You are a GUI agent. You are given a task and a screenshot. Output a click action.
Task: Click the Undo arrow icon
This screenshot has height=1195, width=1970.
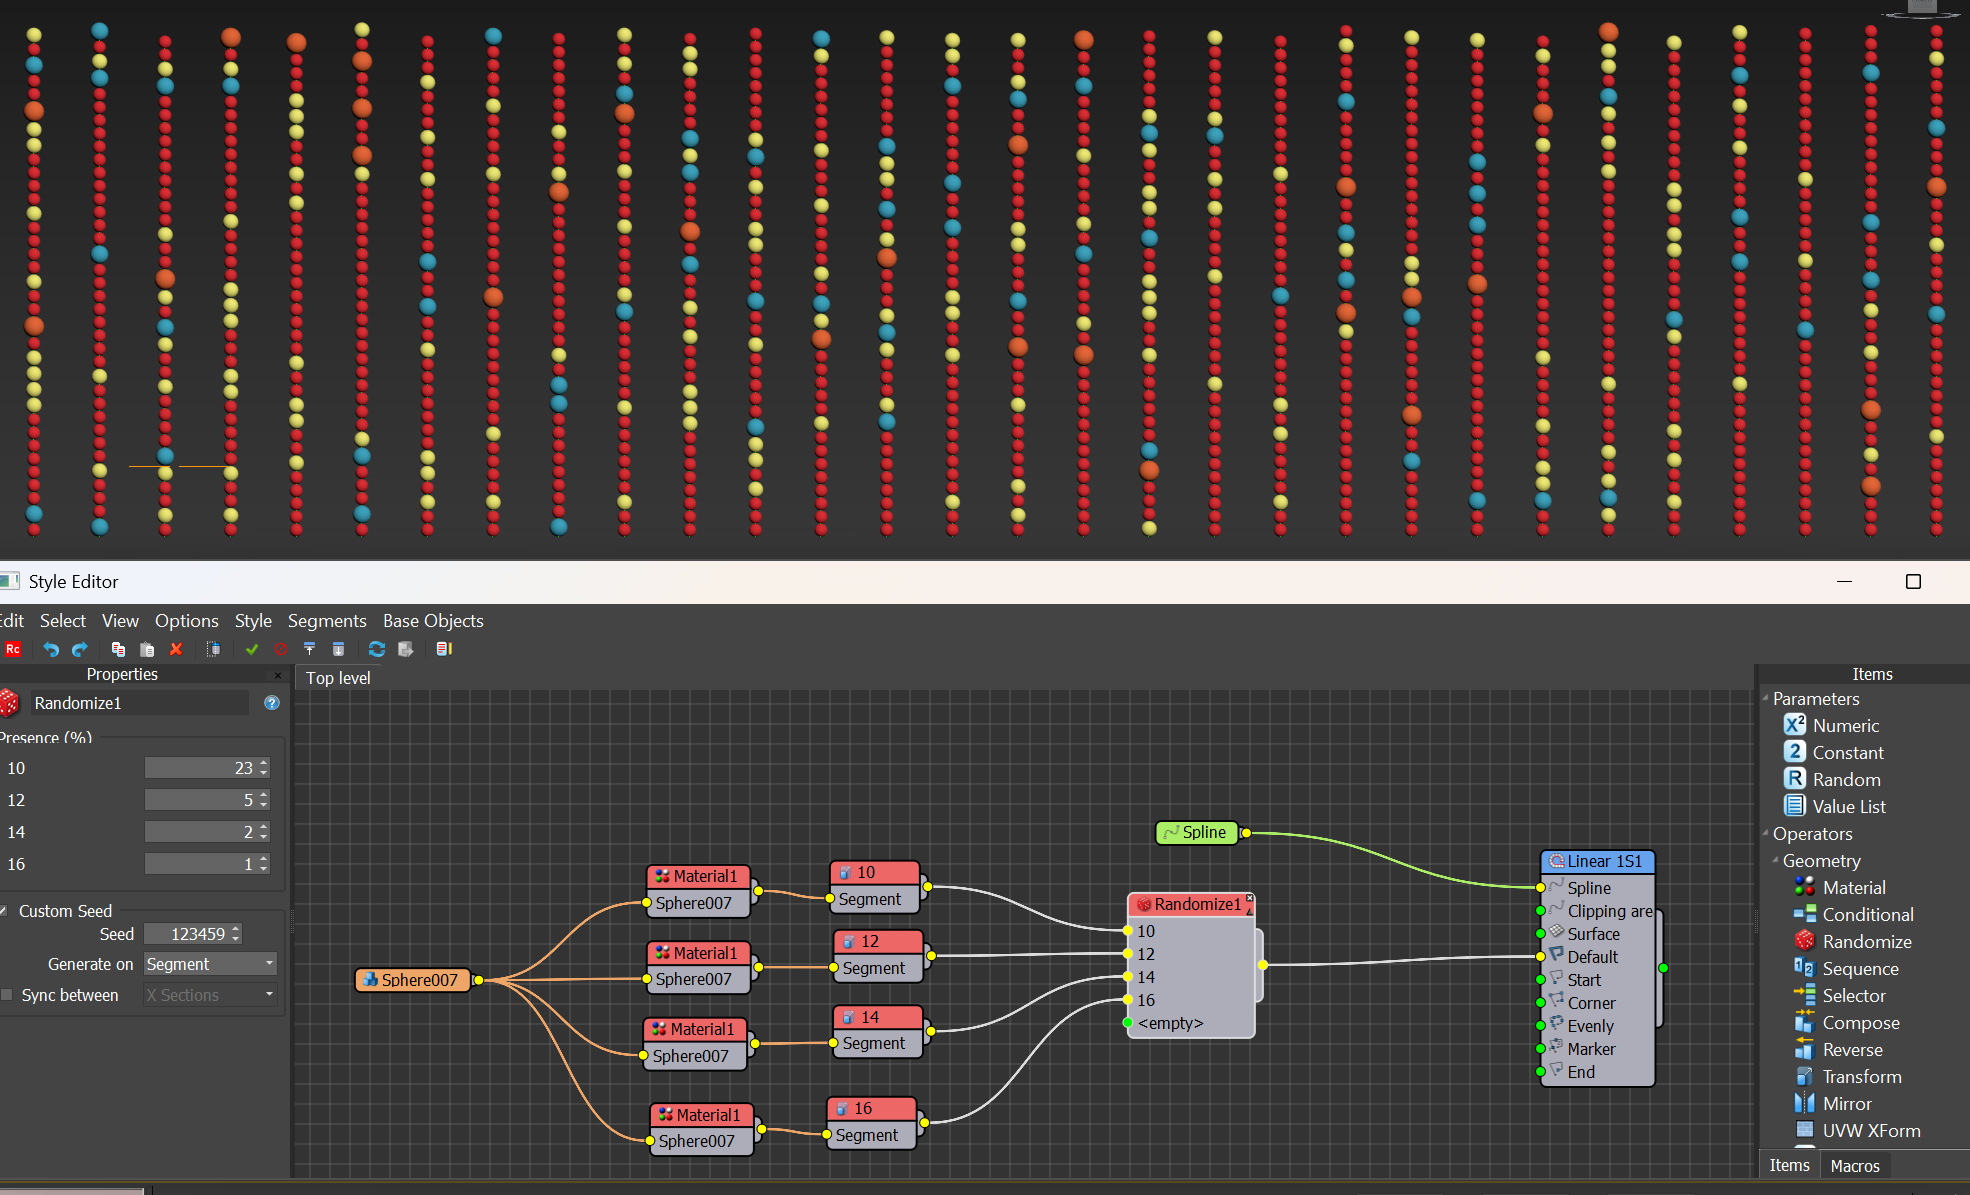(x=51, y=649)
